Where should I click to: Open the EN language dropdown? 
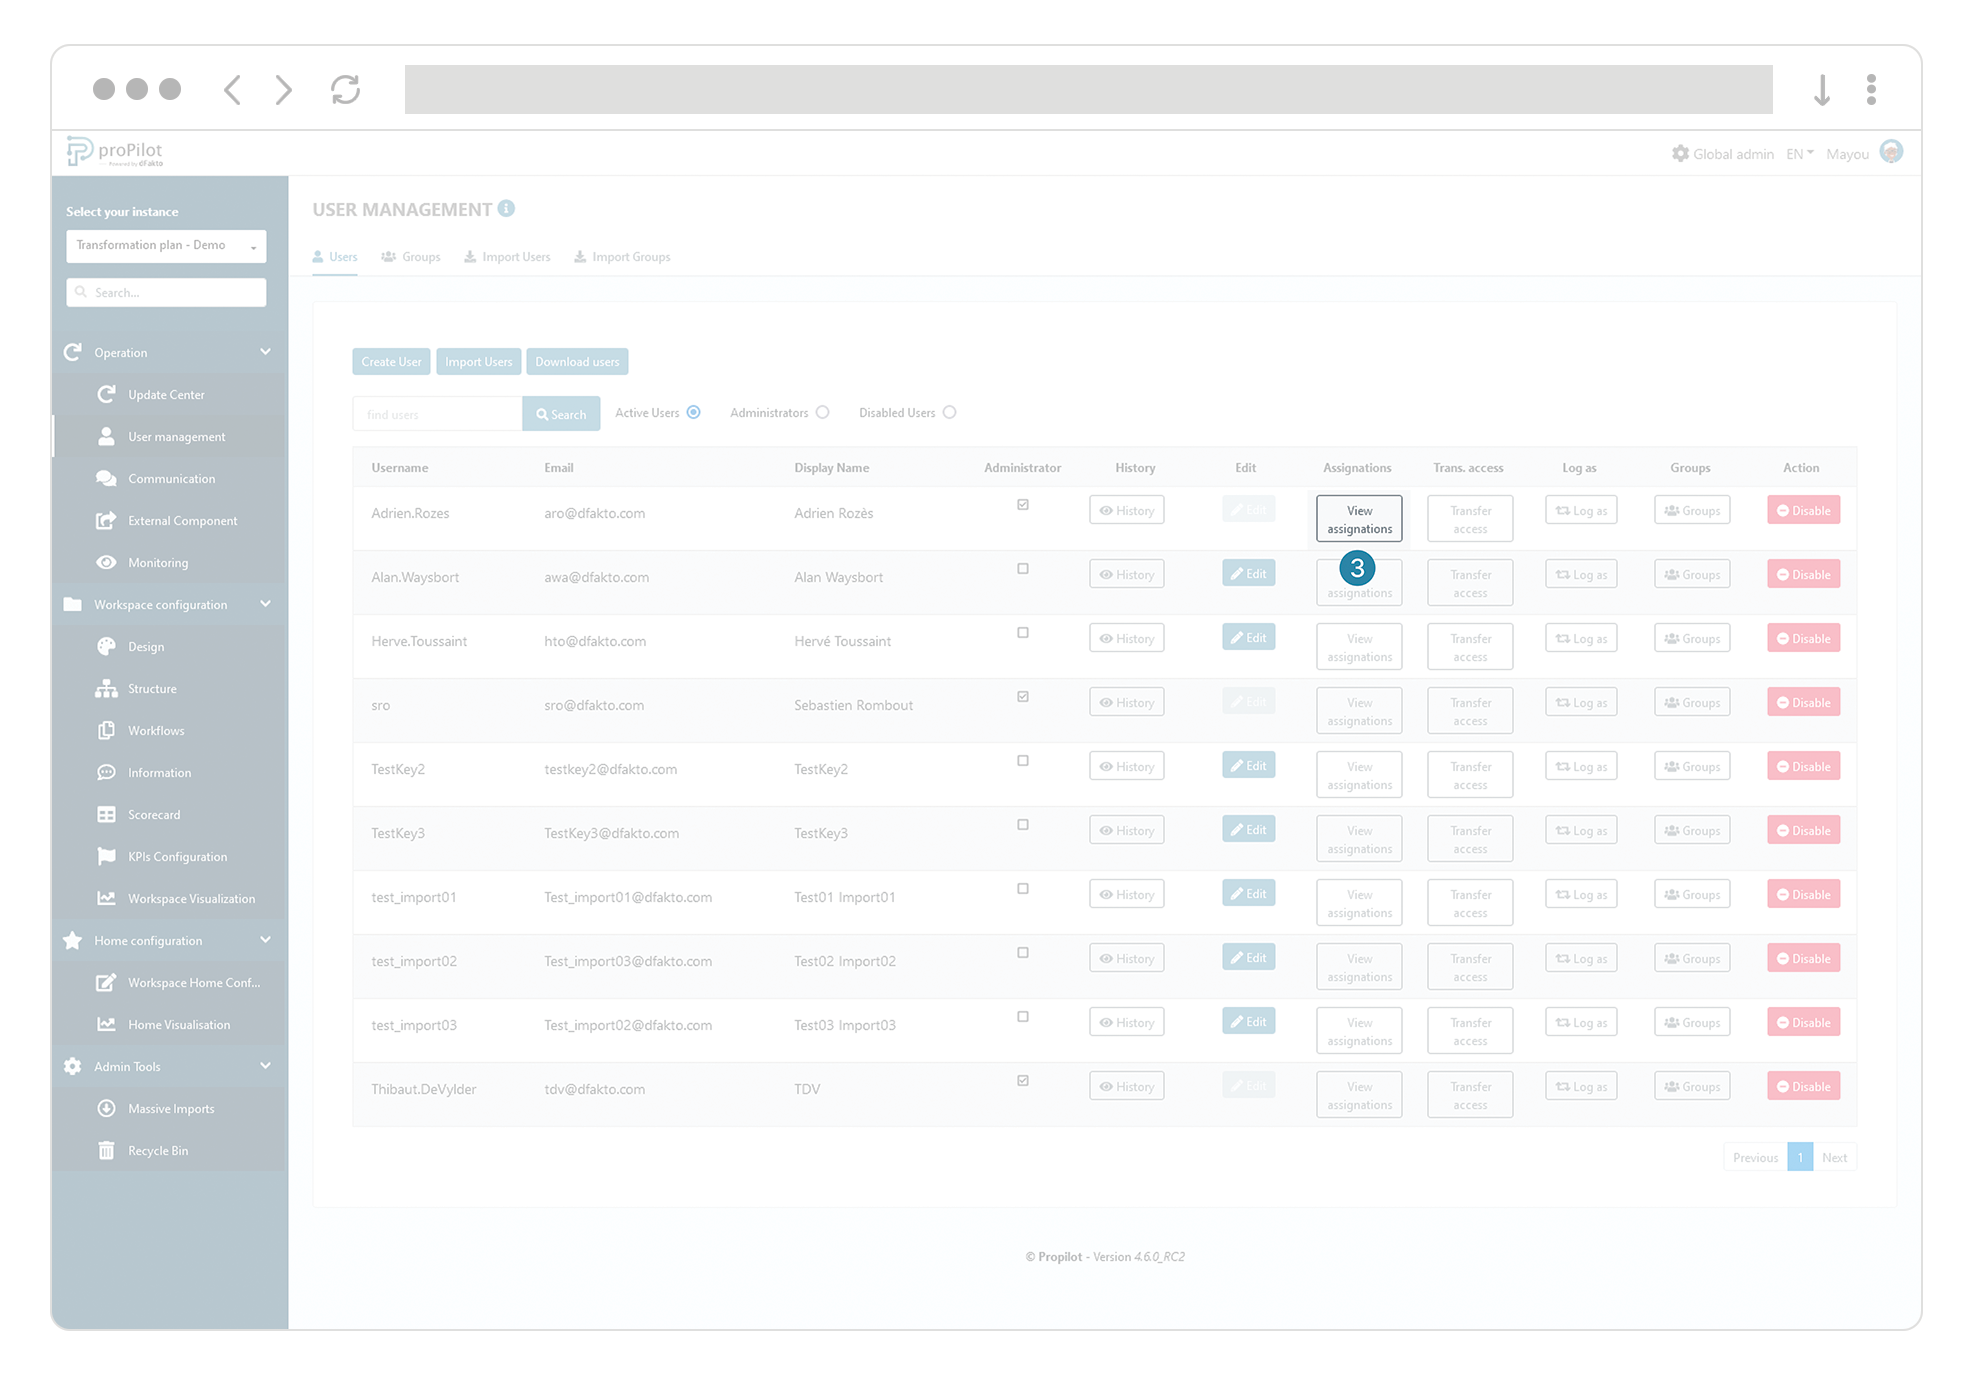coord(1799,153)
